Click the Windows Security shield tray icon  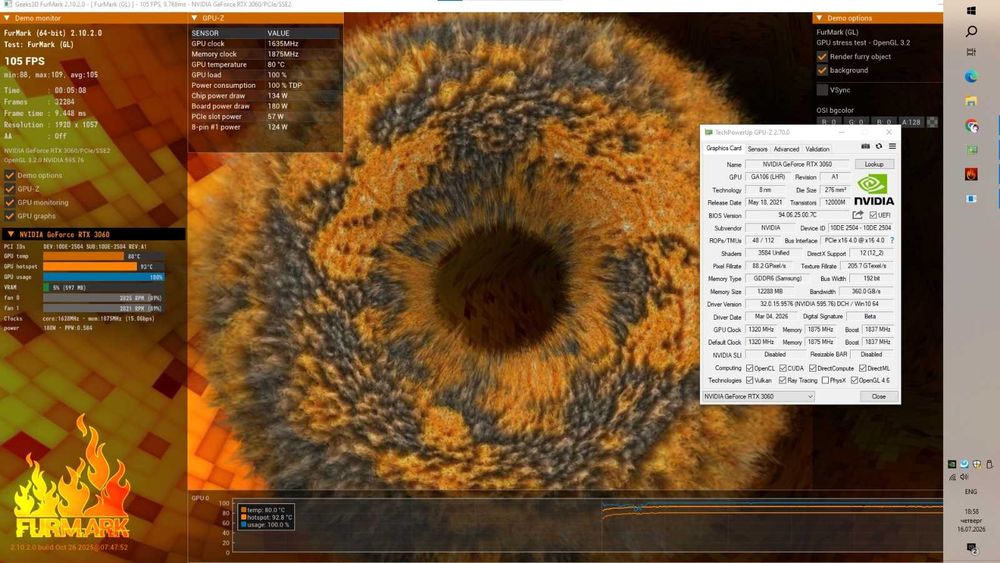tap(977, 464)
